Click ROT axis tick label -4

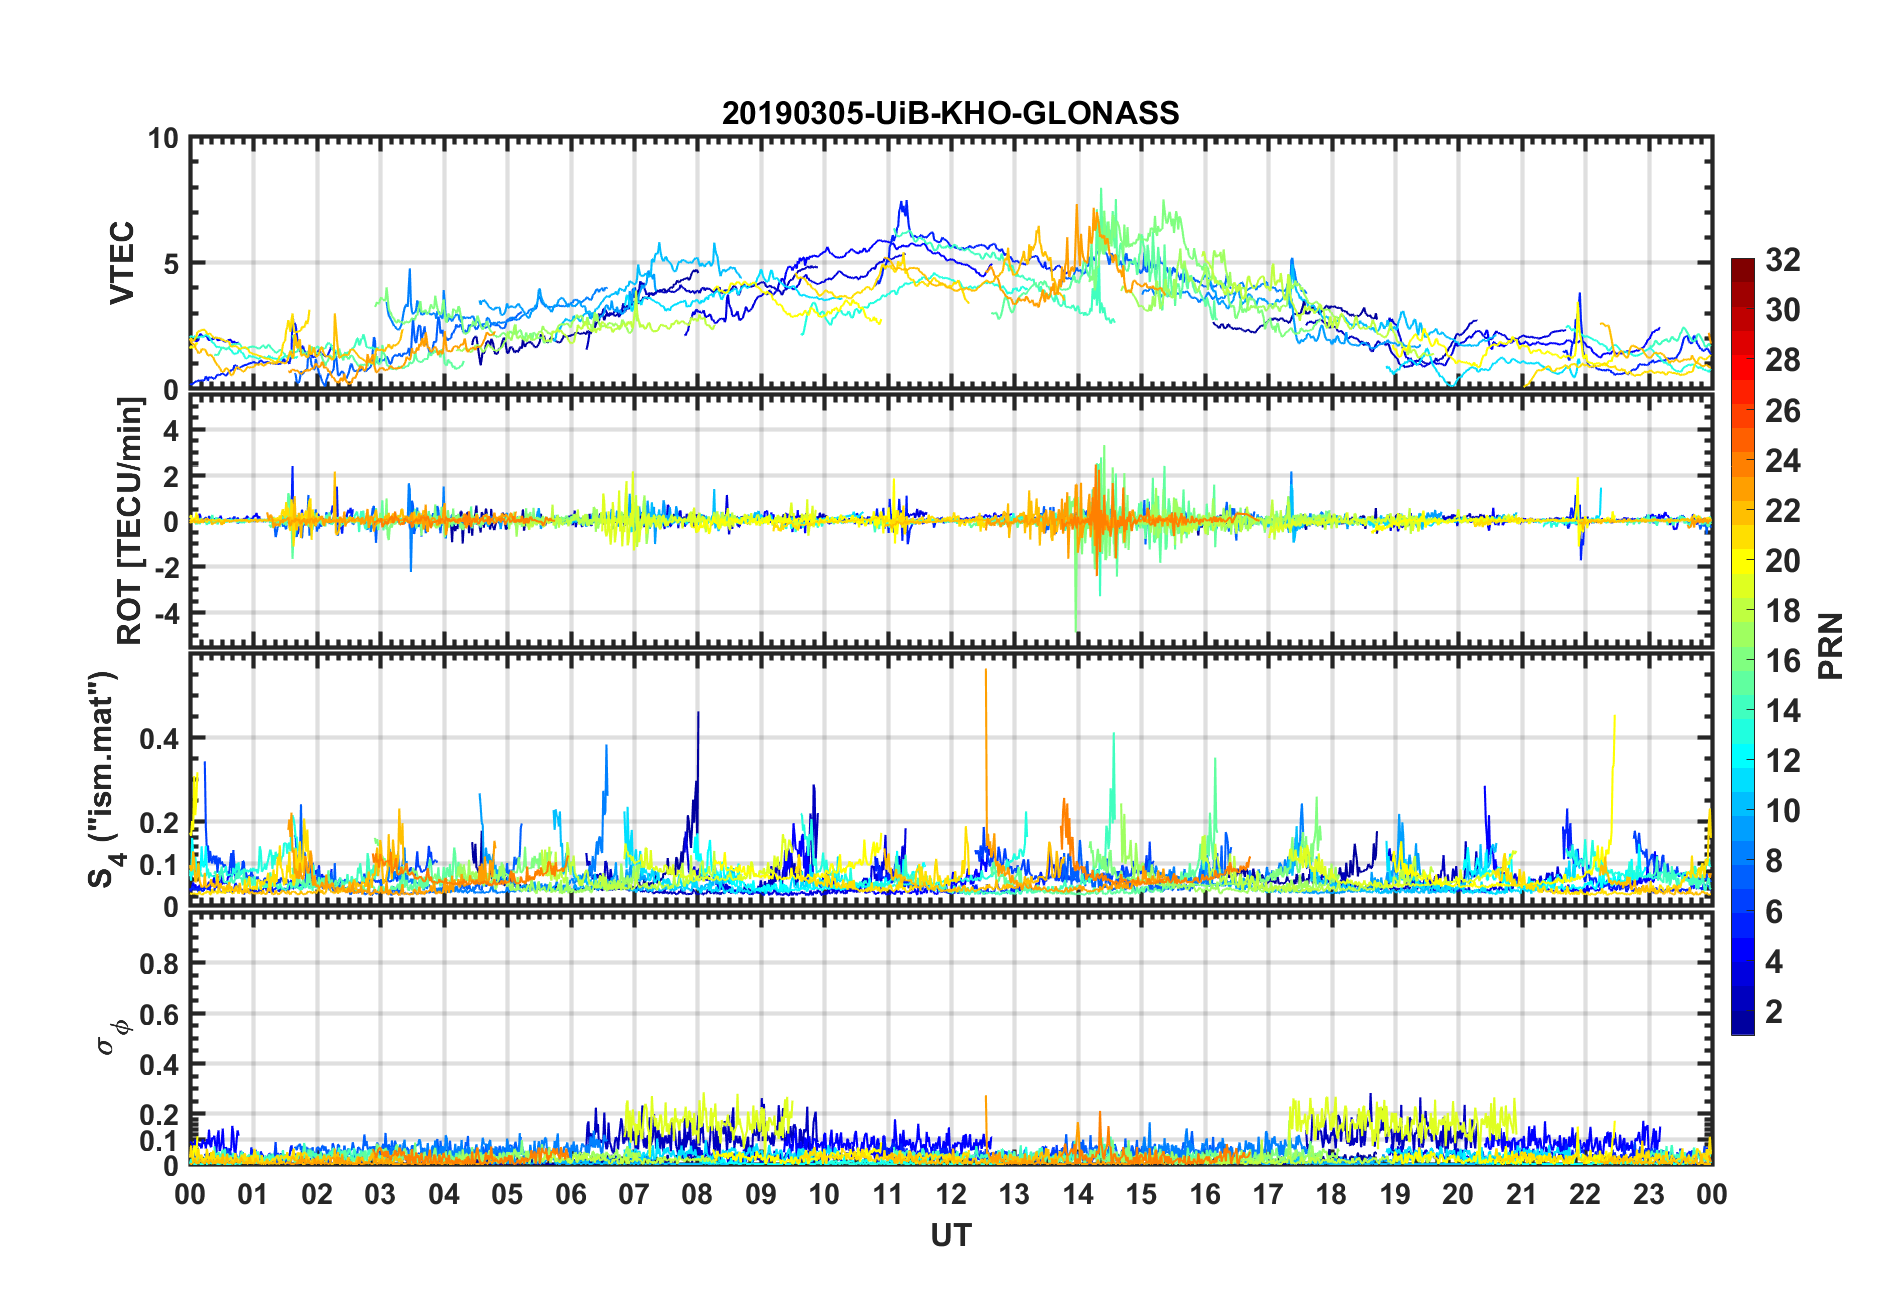pyautogui.click(x=165, y=611)
